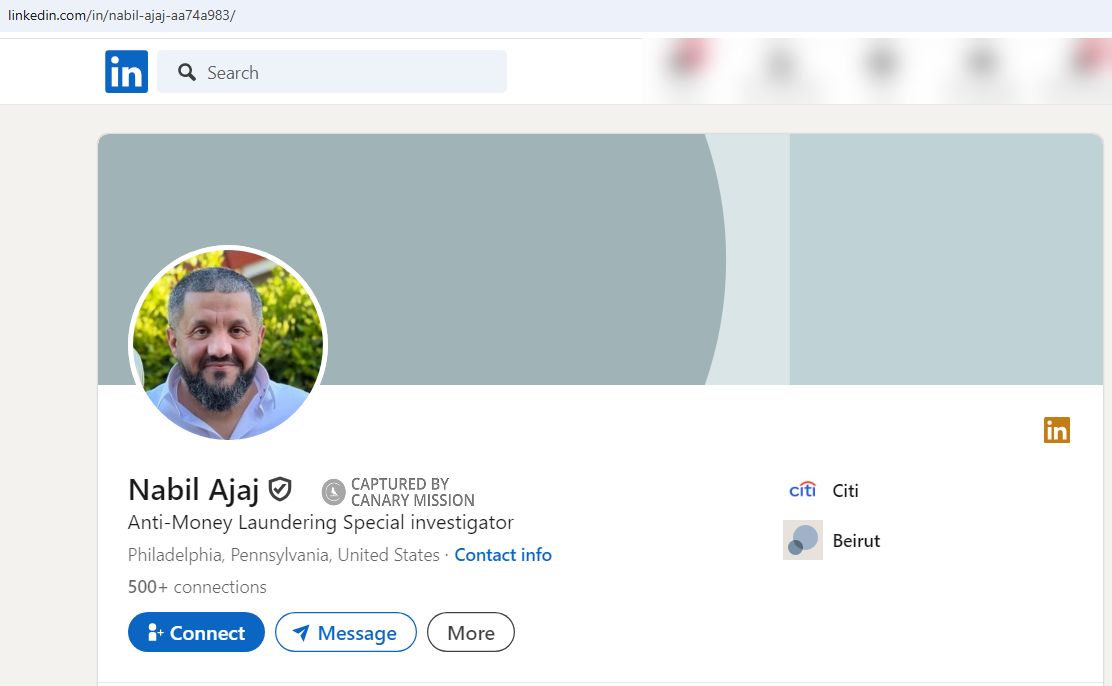1112x686 pixels.
Task: Select the browser address bar URL
Action: (x=120, y=15)
